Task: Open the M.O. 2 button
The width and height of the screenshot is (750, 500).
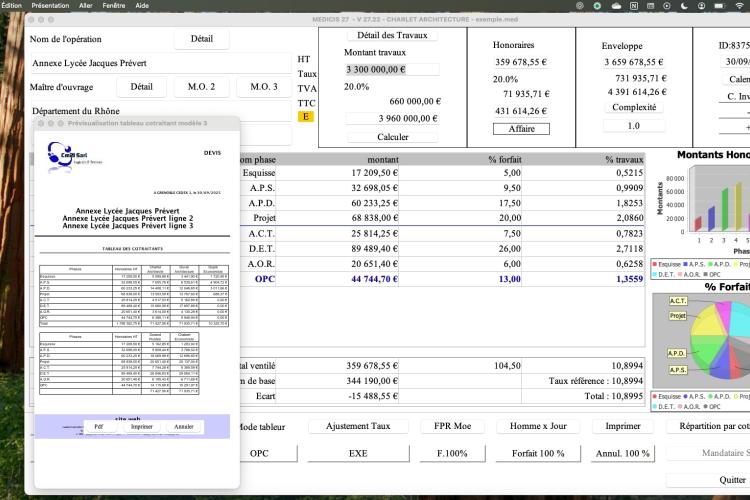Action: coord(201,87)
